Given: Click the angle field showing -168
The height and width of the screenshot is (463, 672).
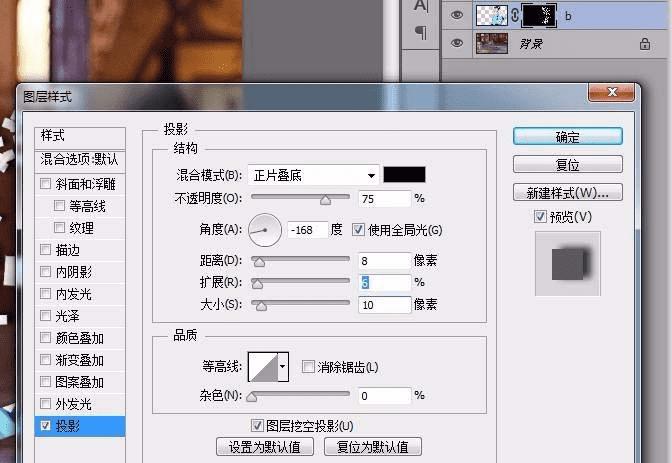Looking at the screenshot, I should click(308, 230).
